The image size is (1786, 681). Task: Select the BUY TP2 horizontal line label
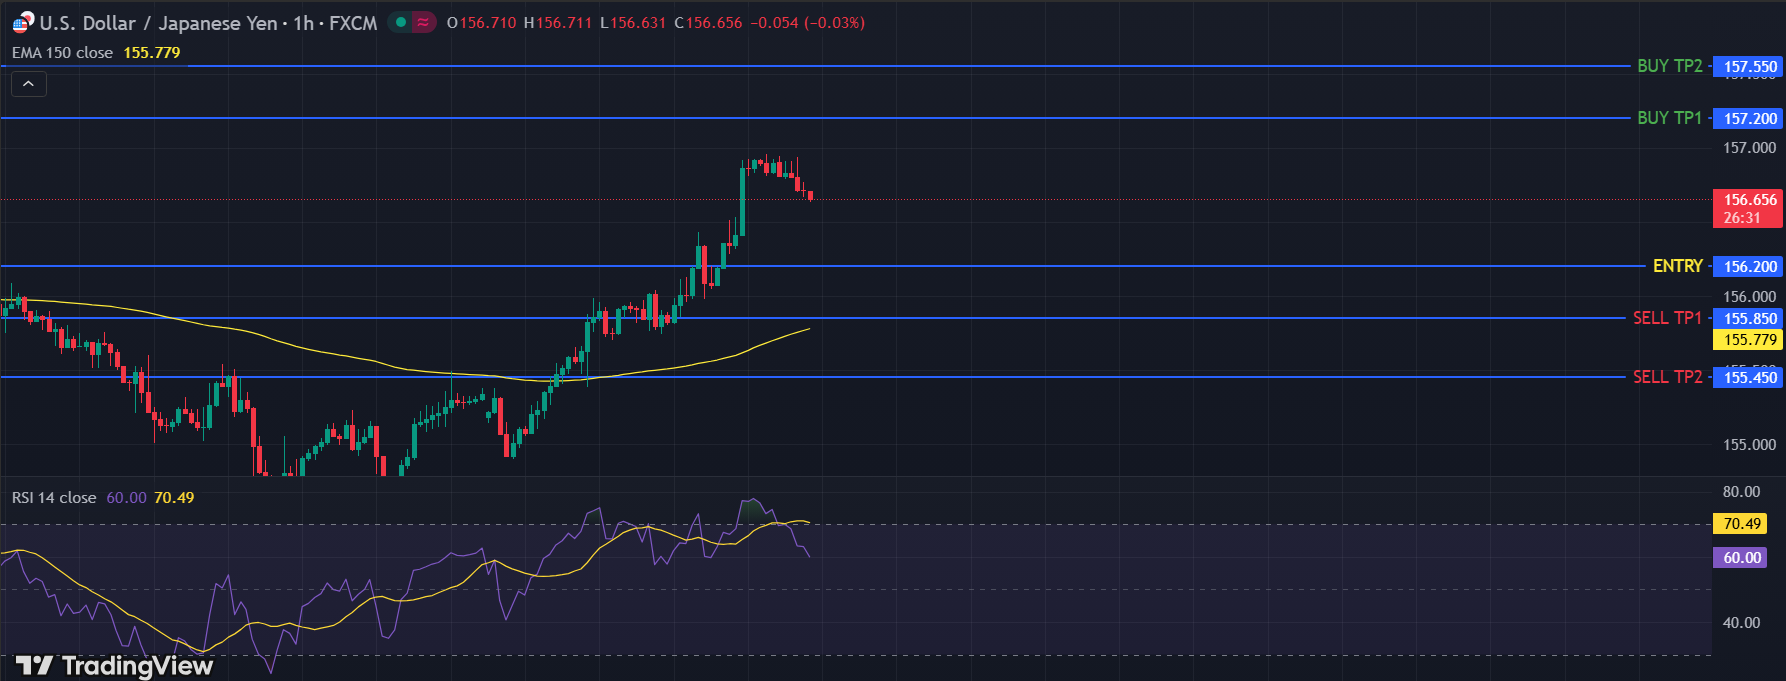point(1669,66)
